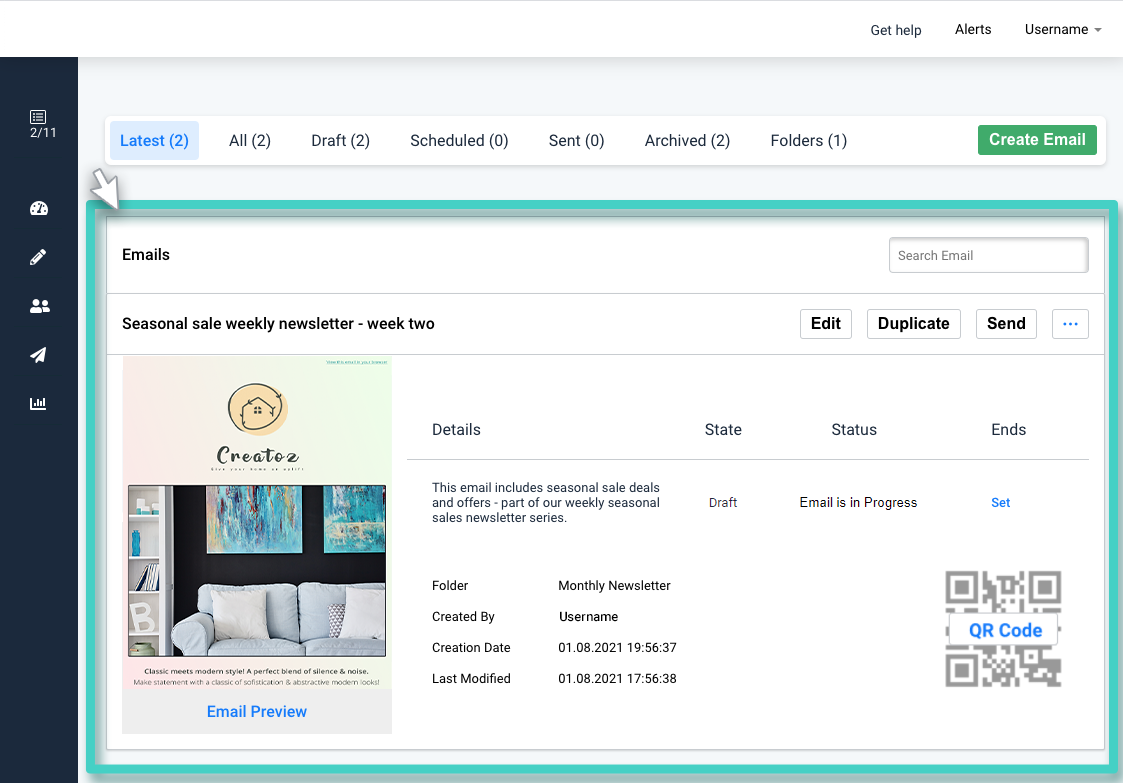Focus the Search Email input field

[x=988, y=255]
